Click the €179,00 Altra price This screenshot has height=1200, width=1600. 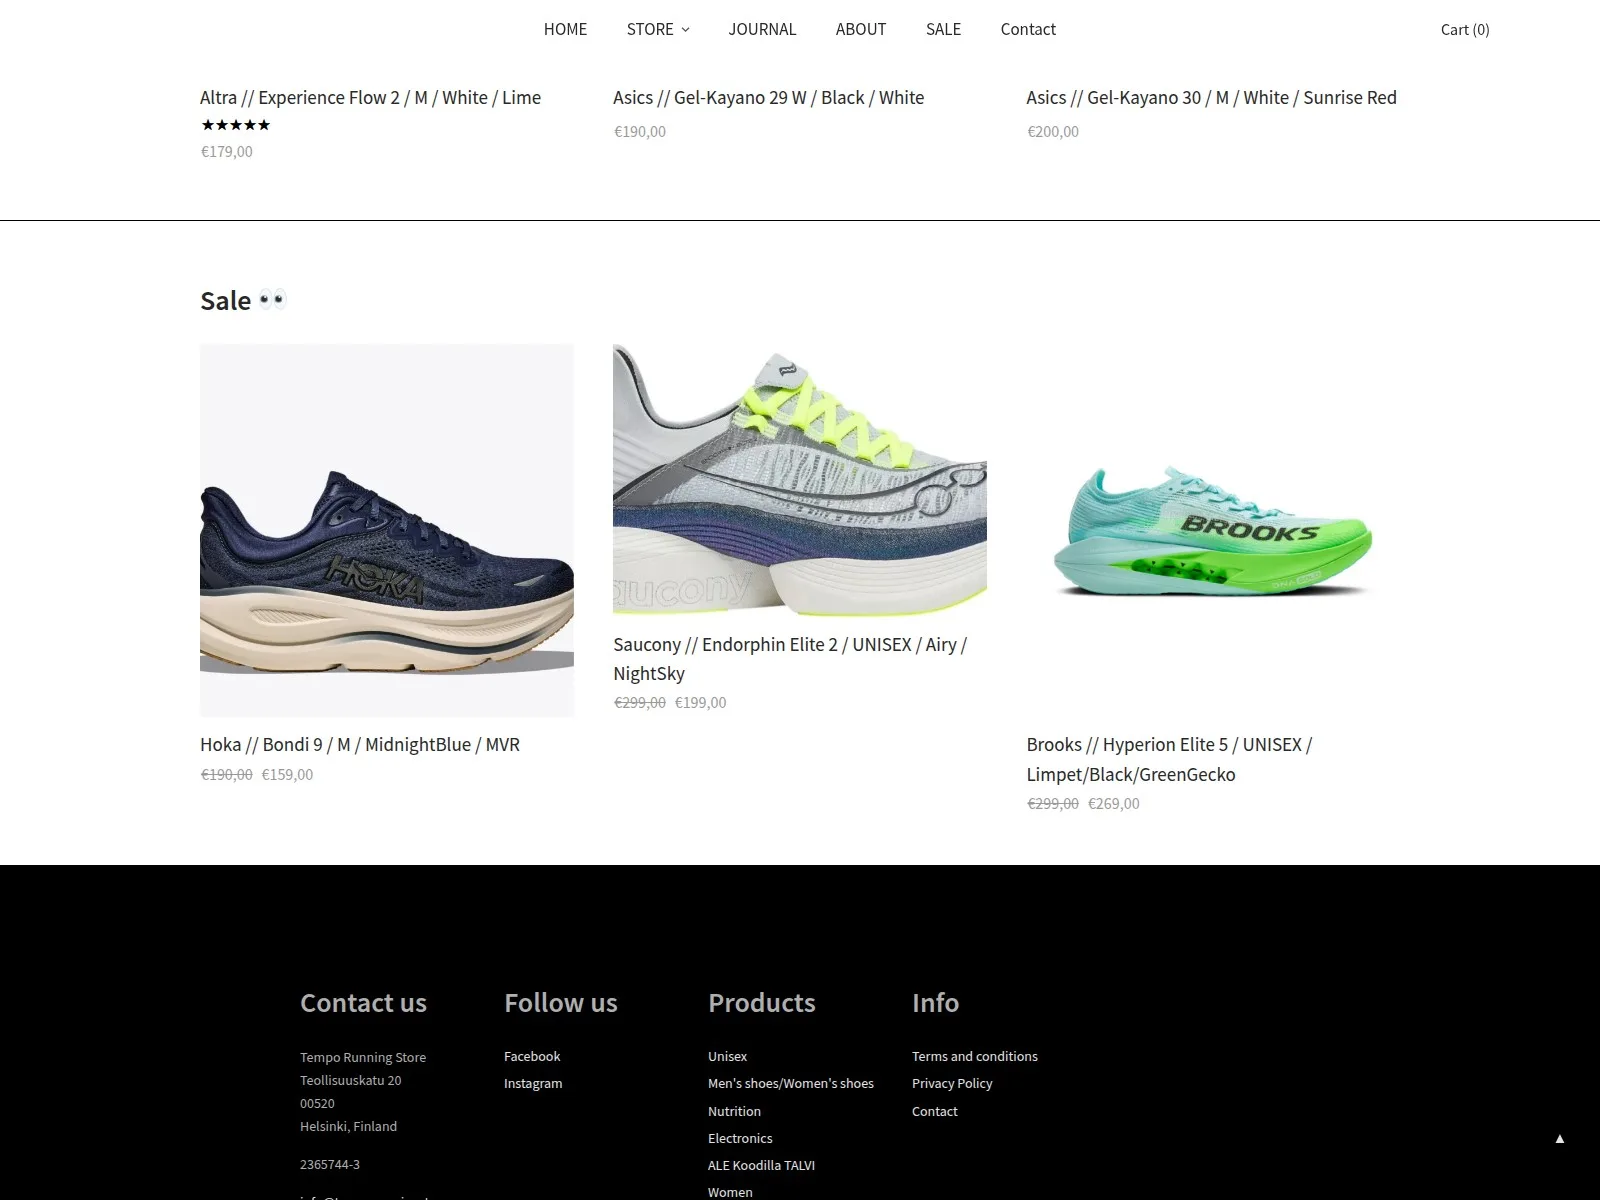(x=227, y=152)
